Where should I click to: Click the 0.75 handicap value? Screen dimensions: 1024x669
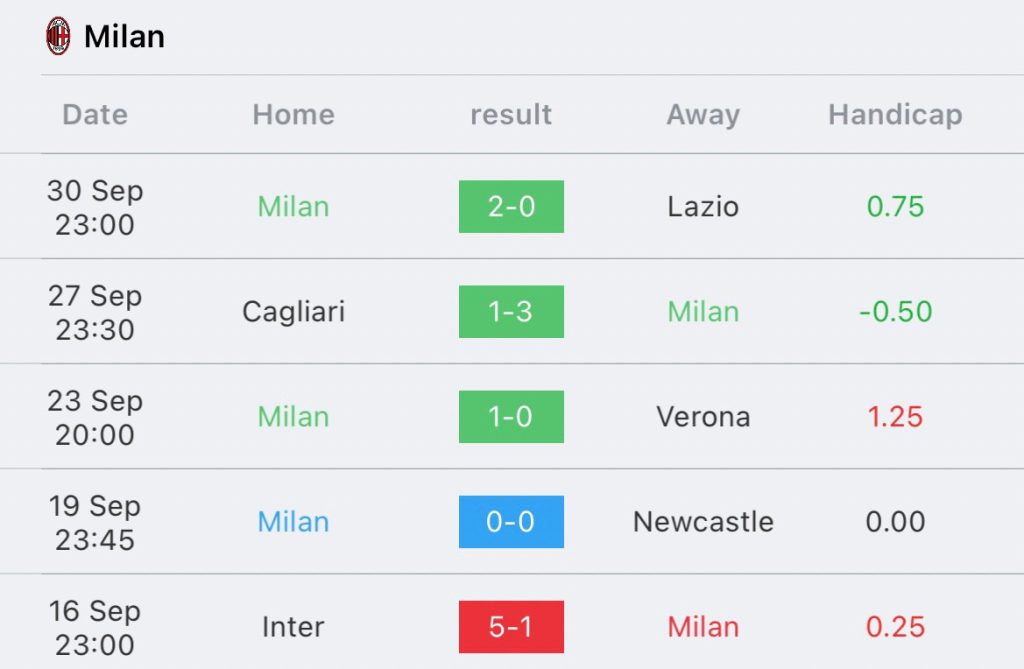(895, 207)
